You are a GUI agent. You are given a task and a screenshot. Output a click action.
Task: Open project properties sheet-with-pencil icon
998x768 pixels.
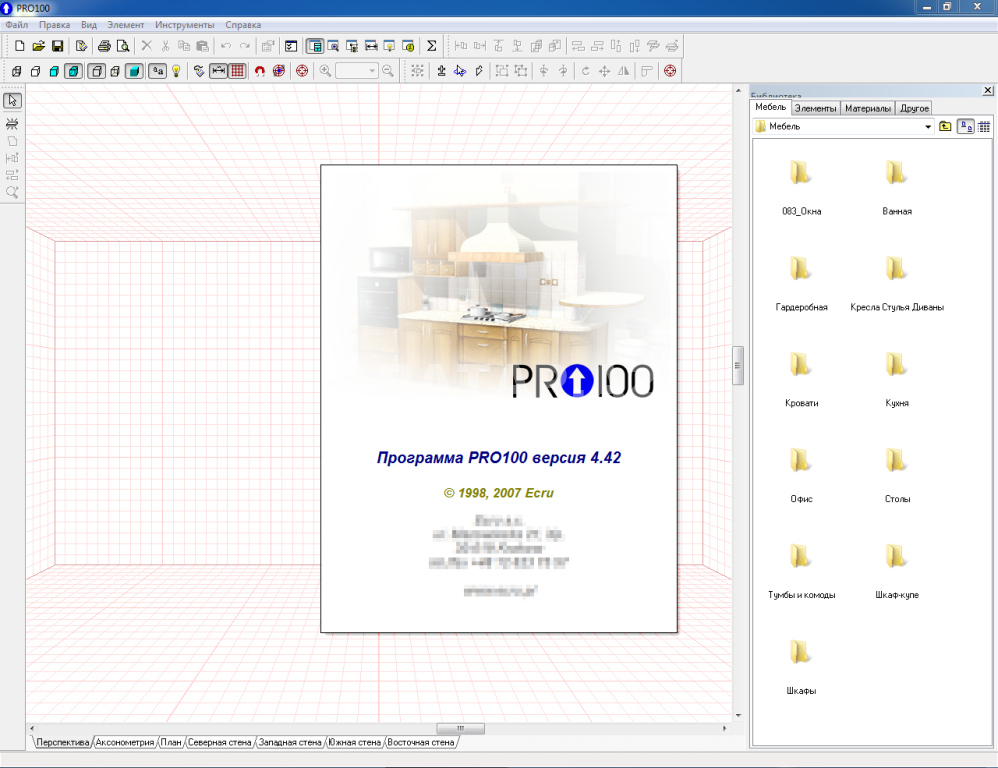tap(81, 46)
